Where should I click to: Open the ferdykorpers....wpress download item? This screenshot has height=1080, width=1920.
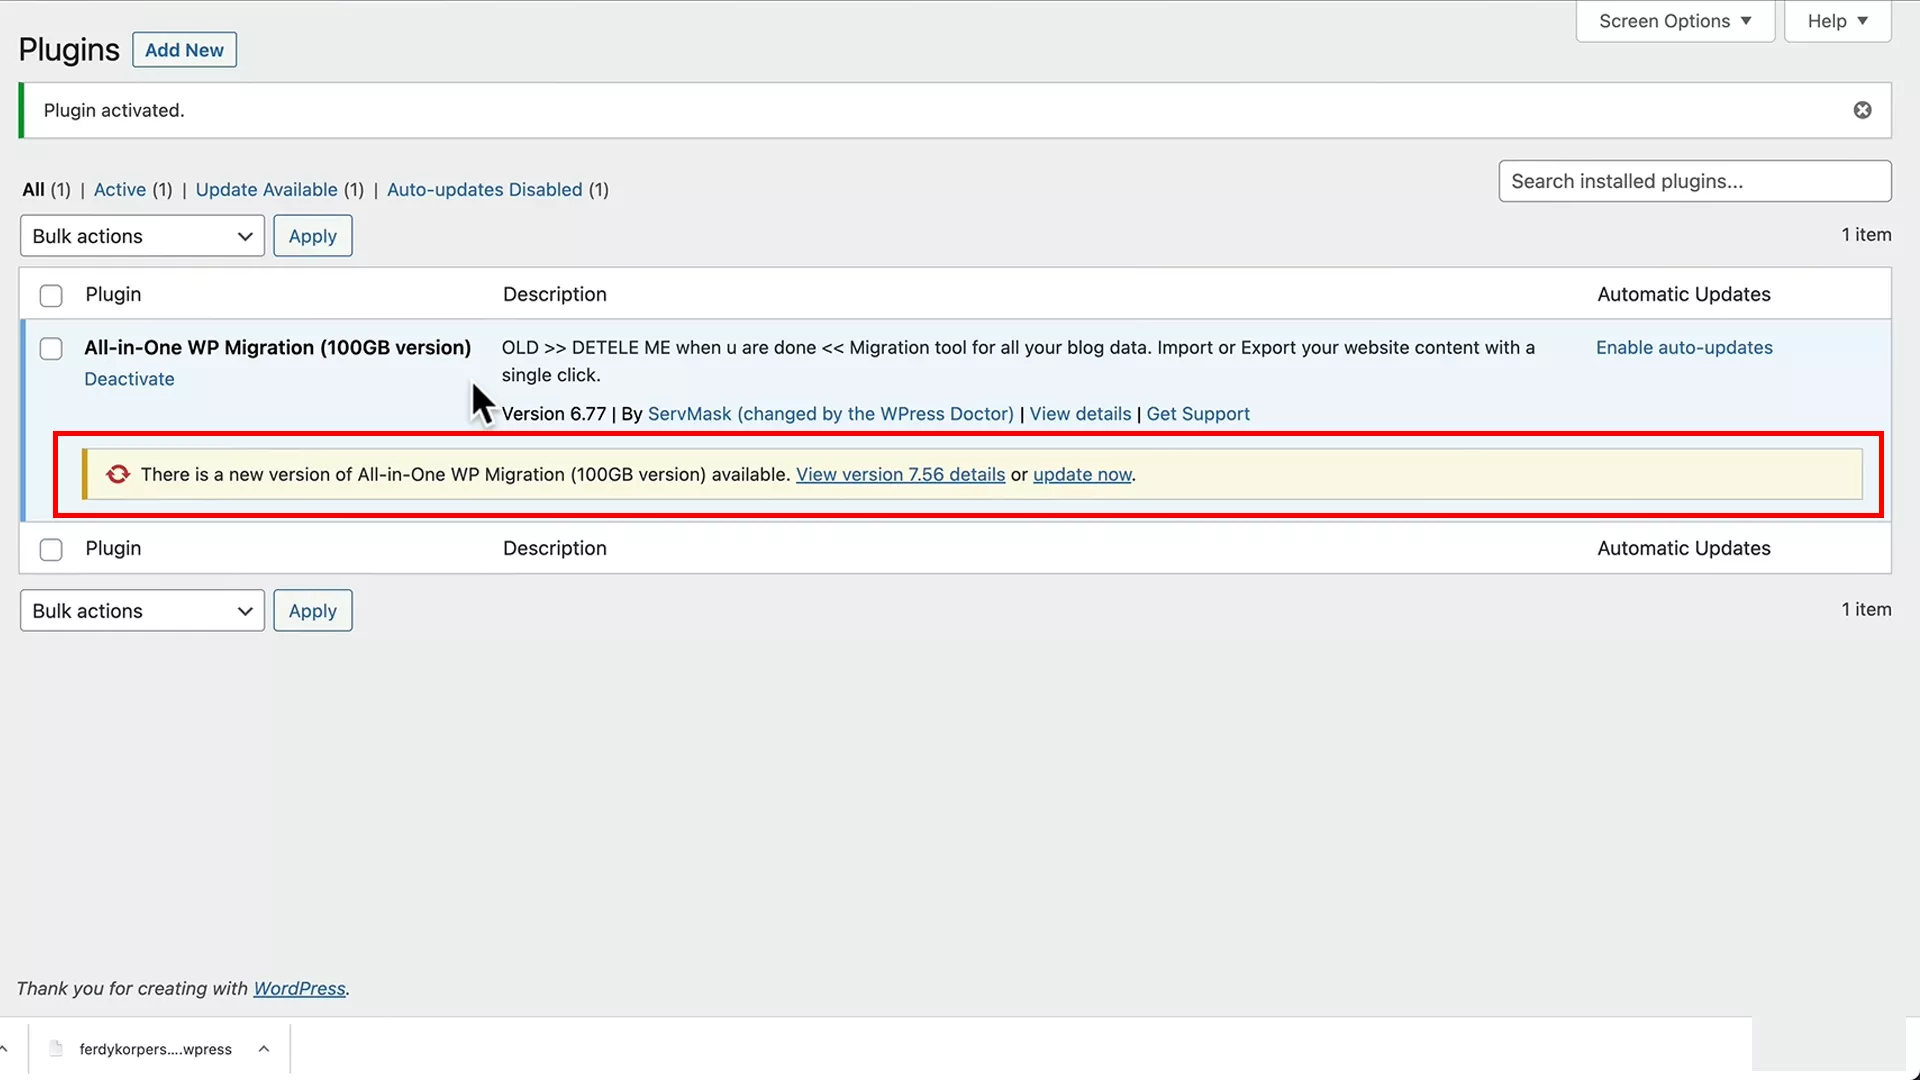click(x=155, y=1049)
